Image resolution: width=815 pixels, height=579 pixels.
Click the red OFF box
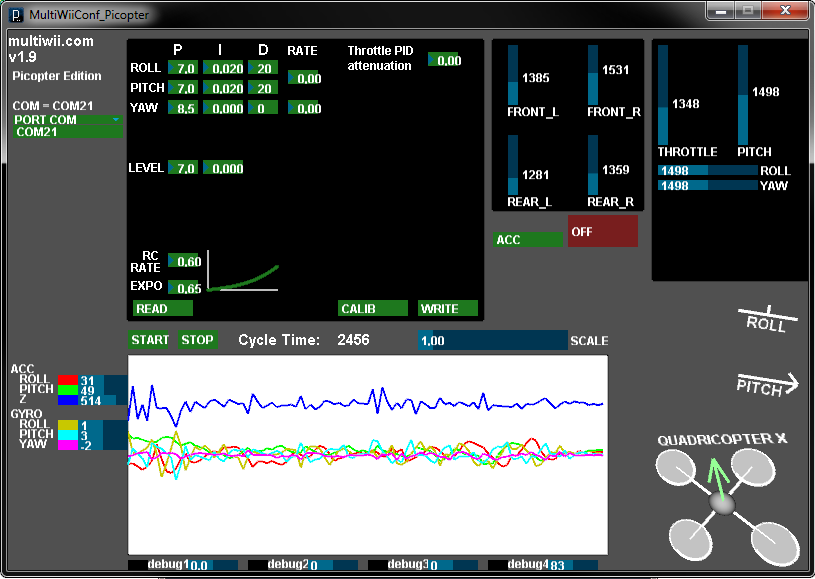[x=603, y=231]
